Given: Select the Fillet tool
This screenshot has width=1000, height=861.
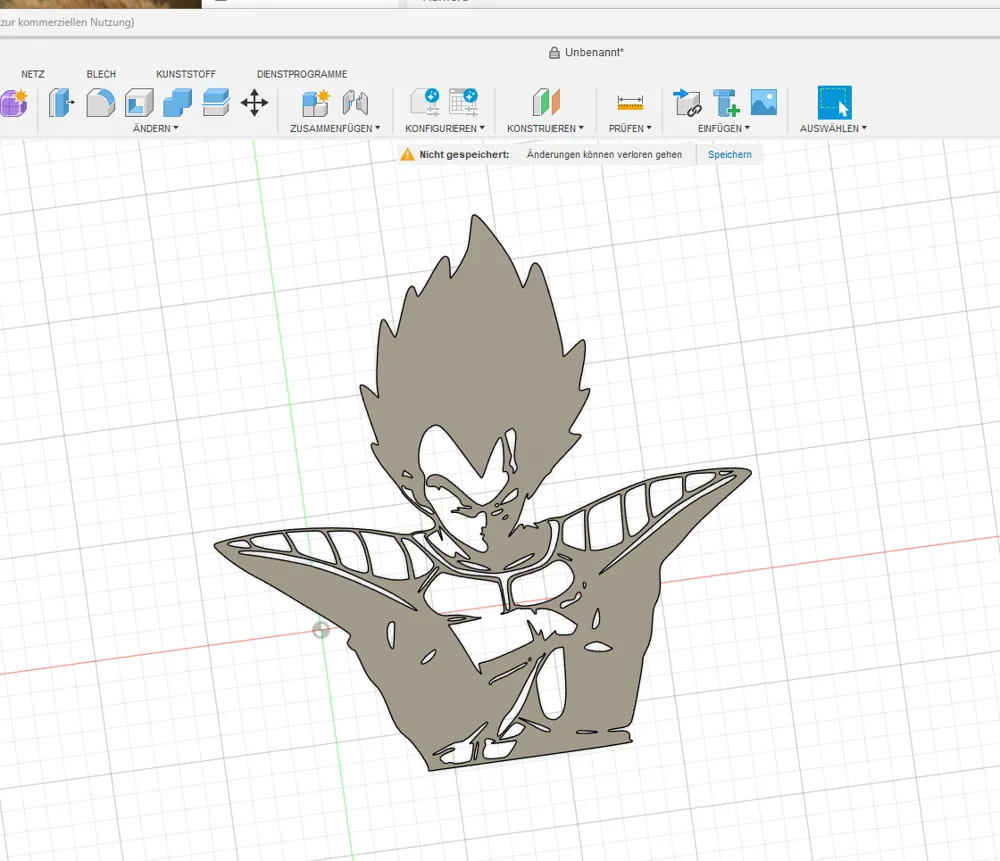Looking at the screenshot, I should pyautogui.click(x=100, y=103).
